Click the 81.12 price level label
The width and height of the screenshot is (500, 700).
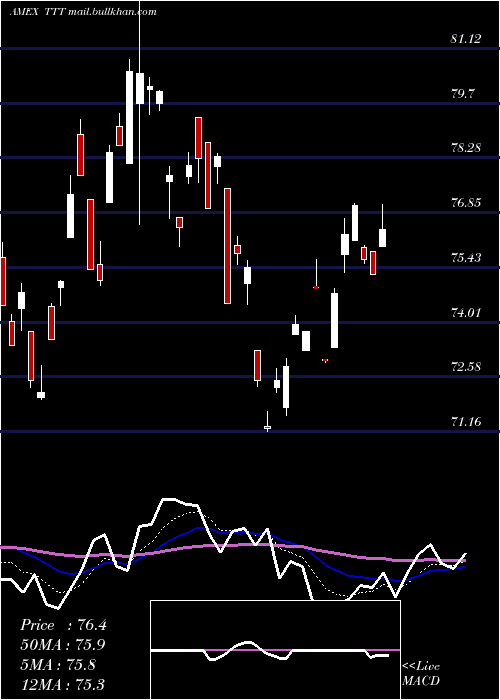click(466, 39)
